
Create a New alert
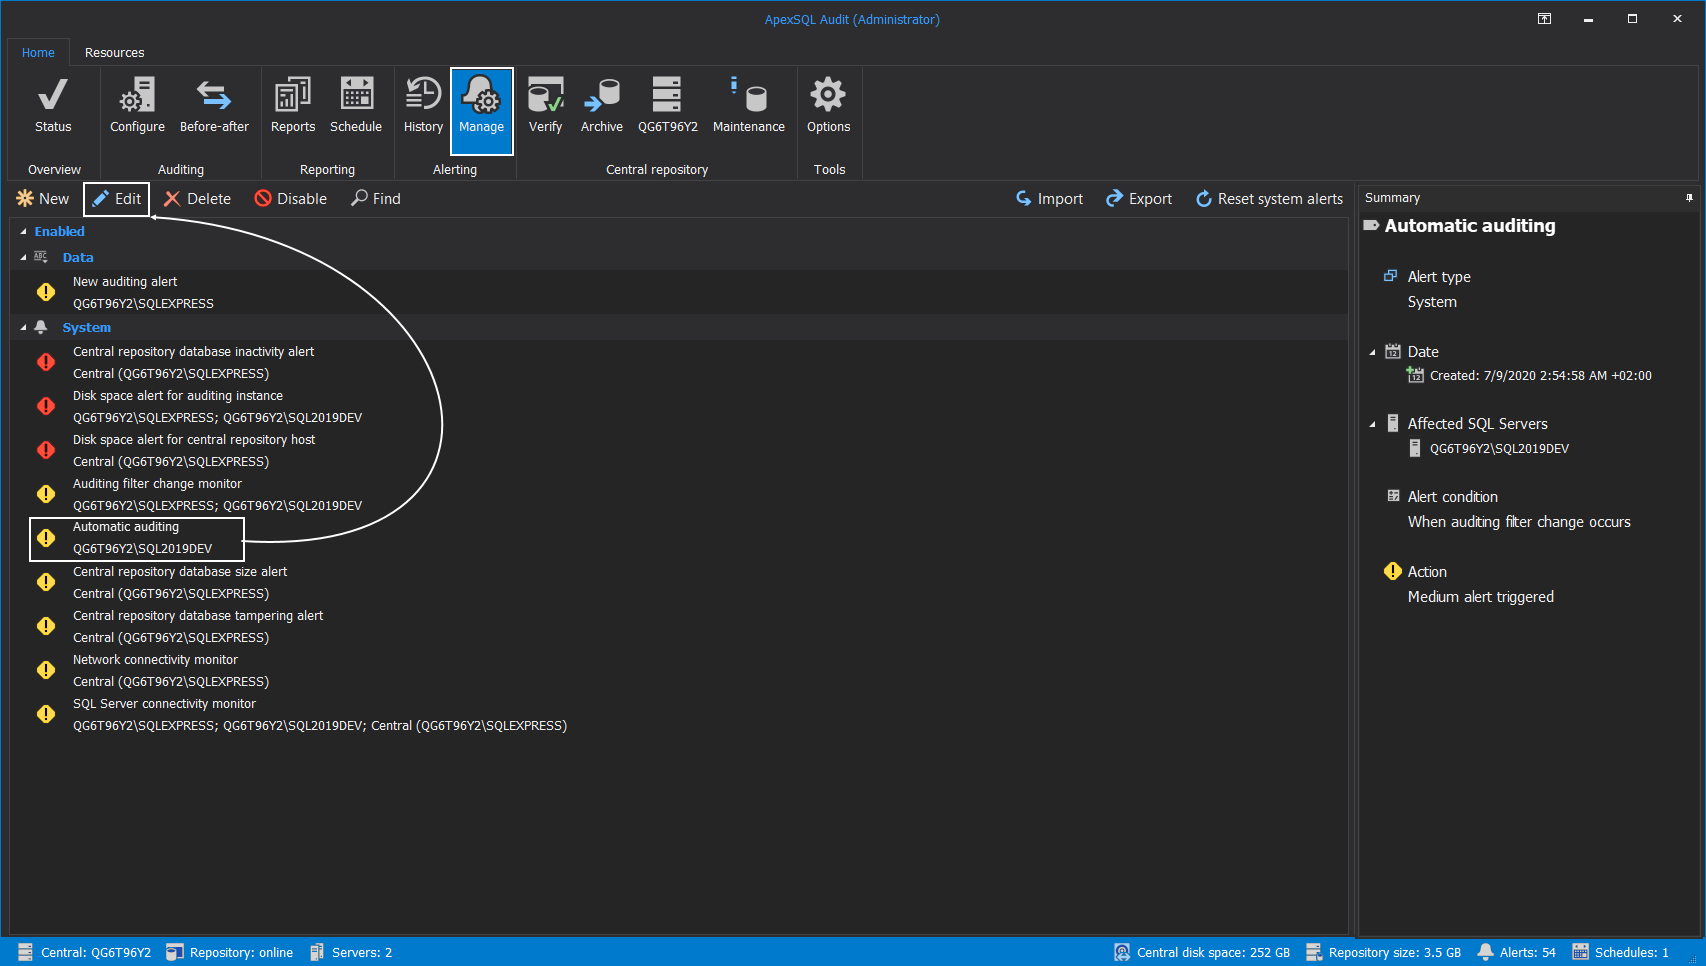point(43,199)
